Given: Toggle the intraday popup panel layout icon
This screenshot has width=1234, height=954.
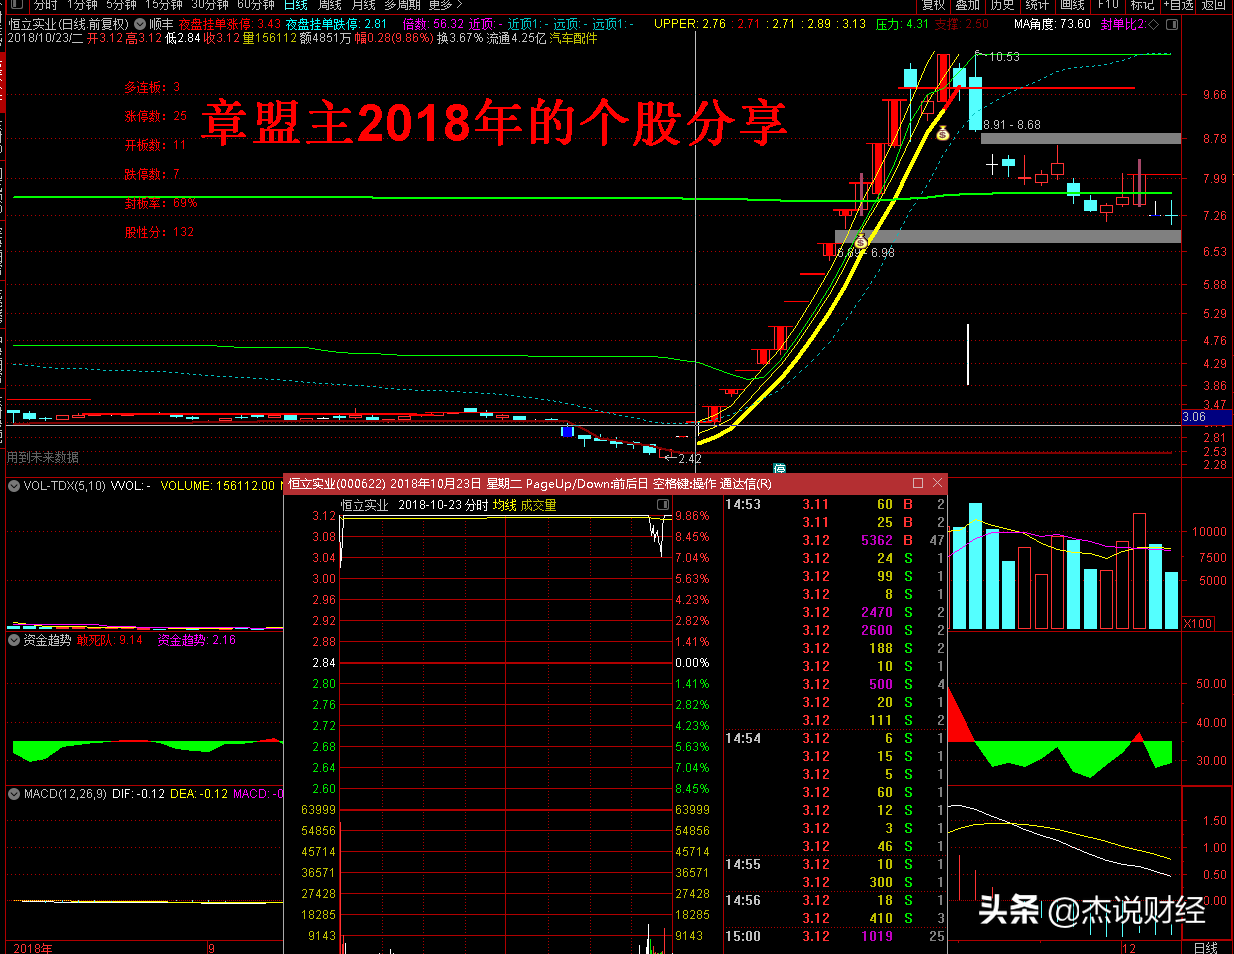Looking at the screenshot, I should [662, 505].
